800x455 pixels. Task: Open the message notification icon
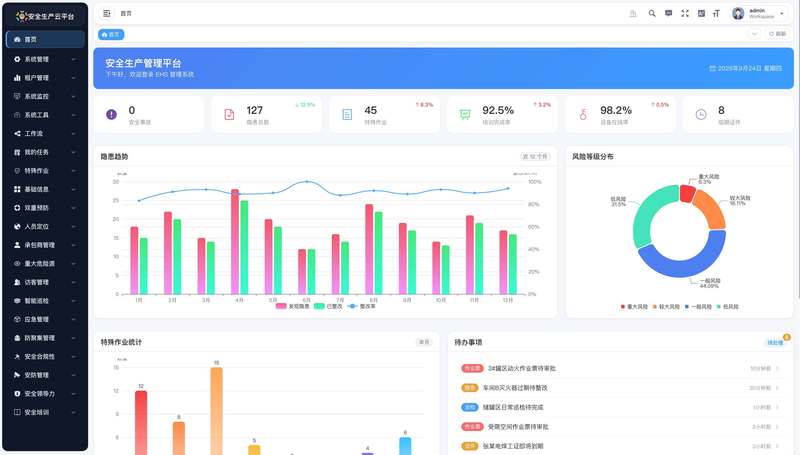[668, 13]
